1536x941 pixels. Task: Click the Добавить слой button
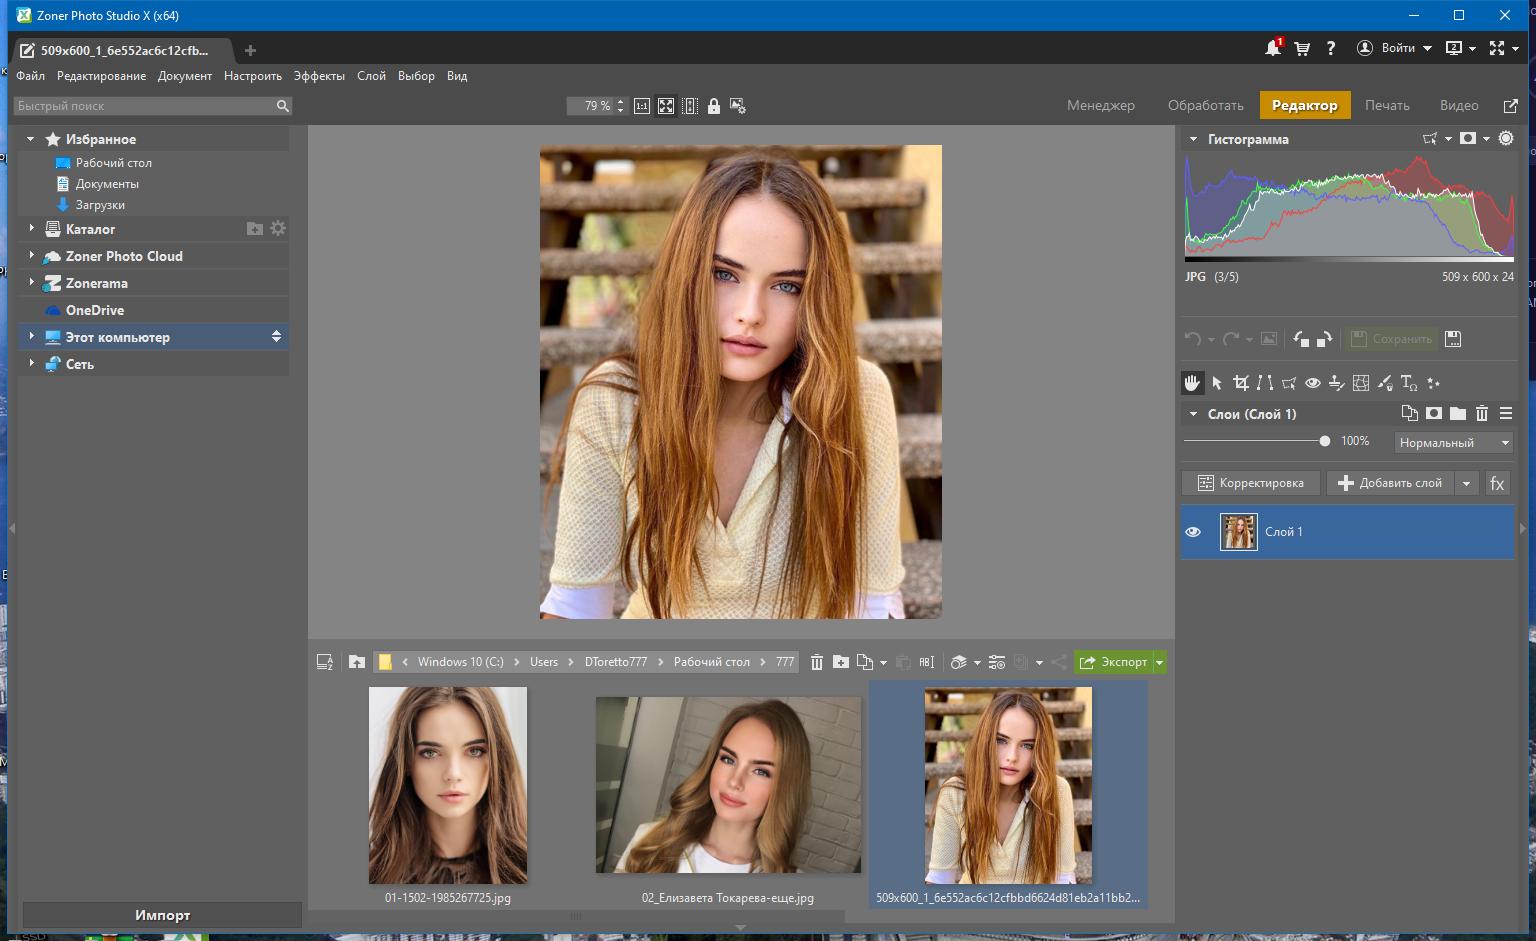point(1390,483)
